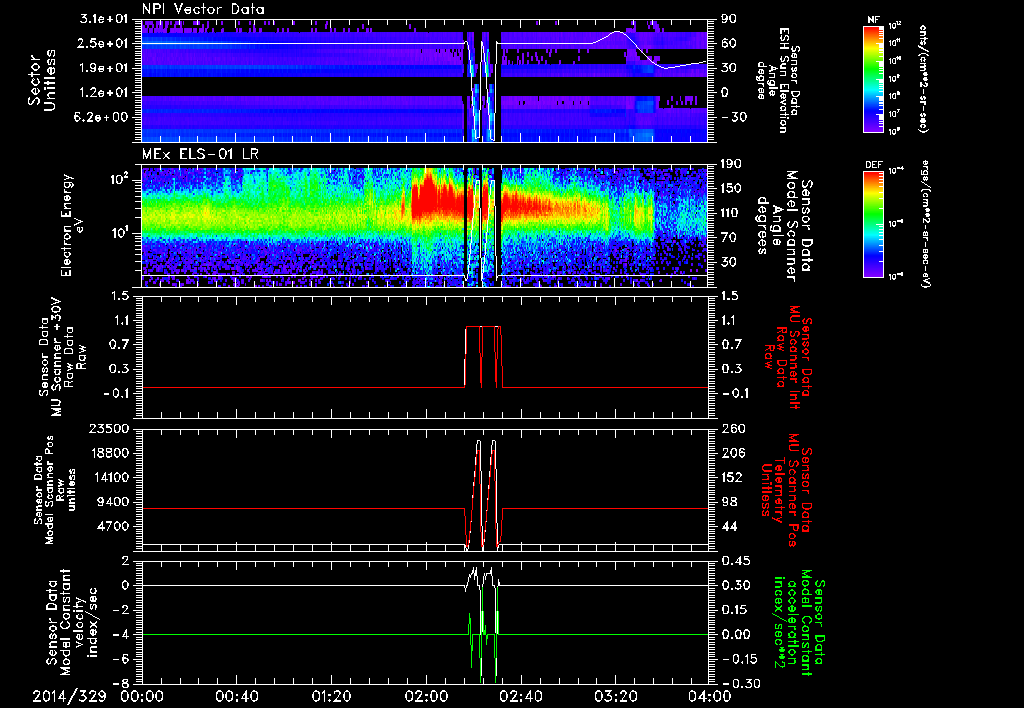1024x708 pixels.
Task: Click the "ergs/(cm**2-sr-sec-eV)" units label
Action: 924,224
